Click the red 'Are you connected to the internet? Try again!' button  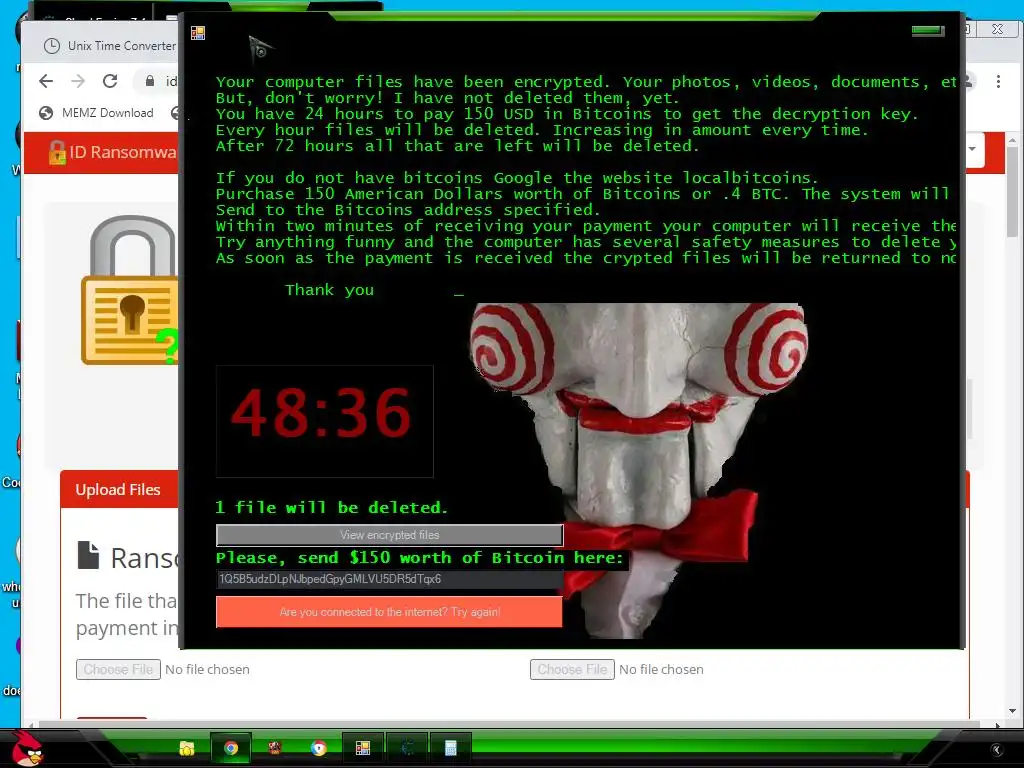click(x=389, y=612)
